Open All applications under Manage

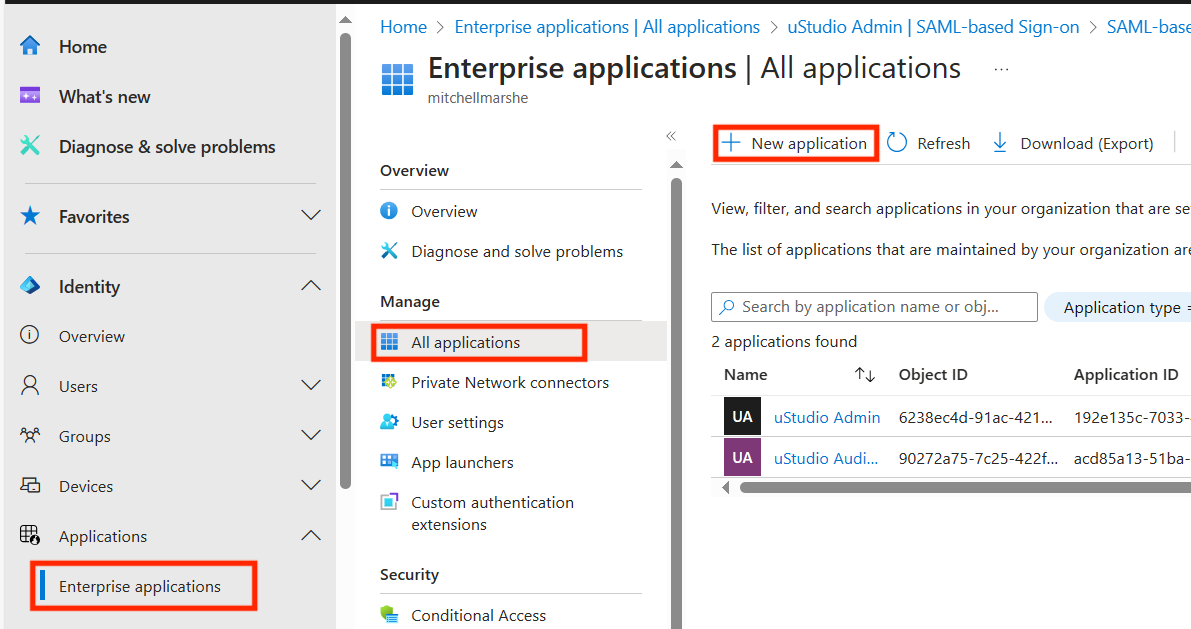click(x=465, y=343)
